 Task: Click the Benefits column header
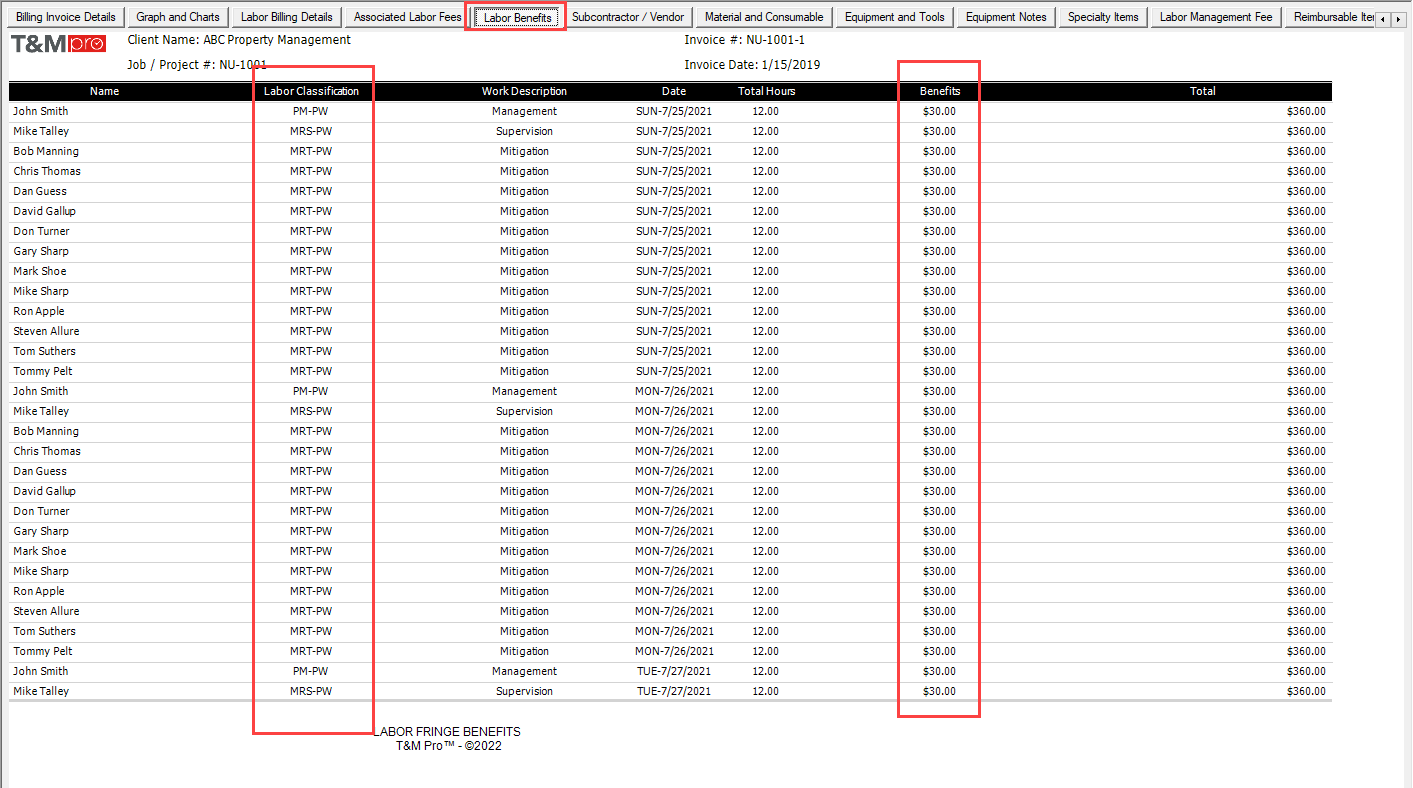(939, 91)
